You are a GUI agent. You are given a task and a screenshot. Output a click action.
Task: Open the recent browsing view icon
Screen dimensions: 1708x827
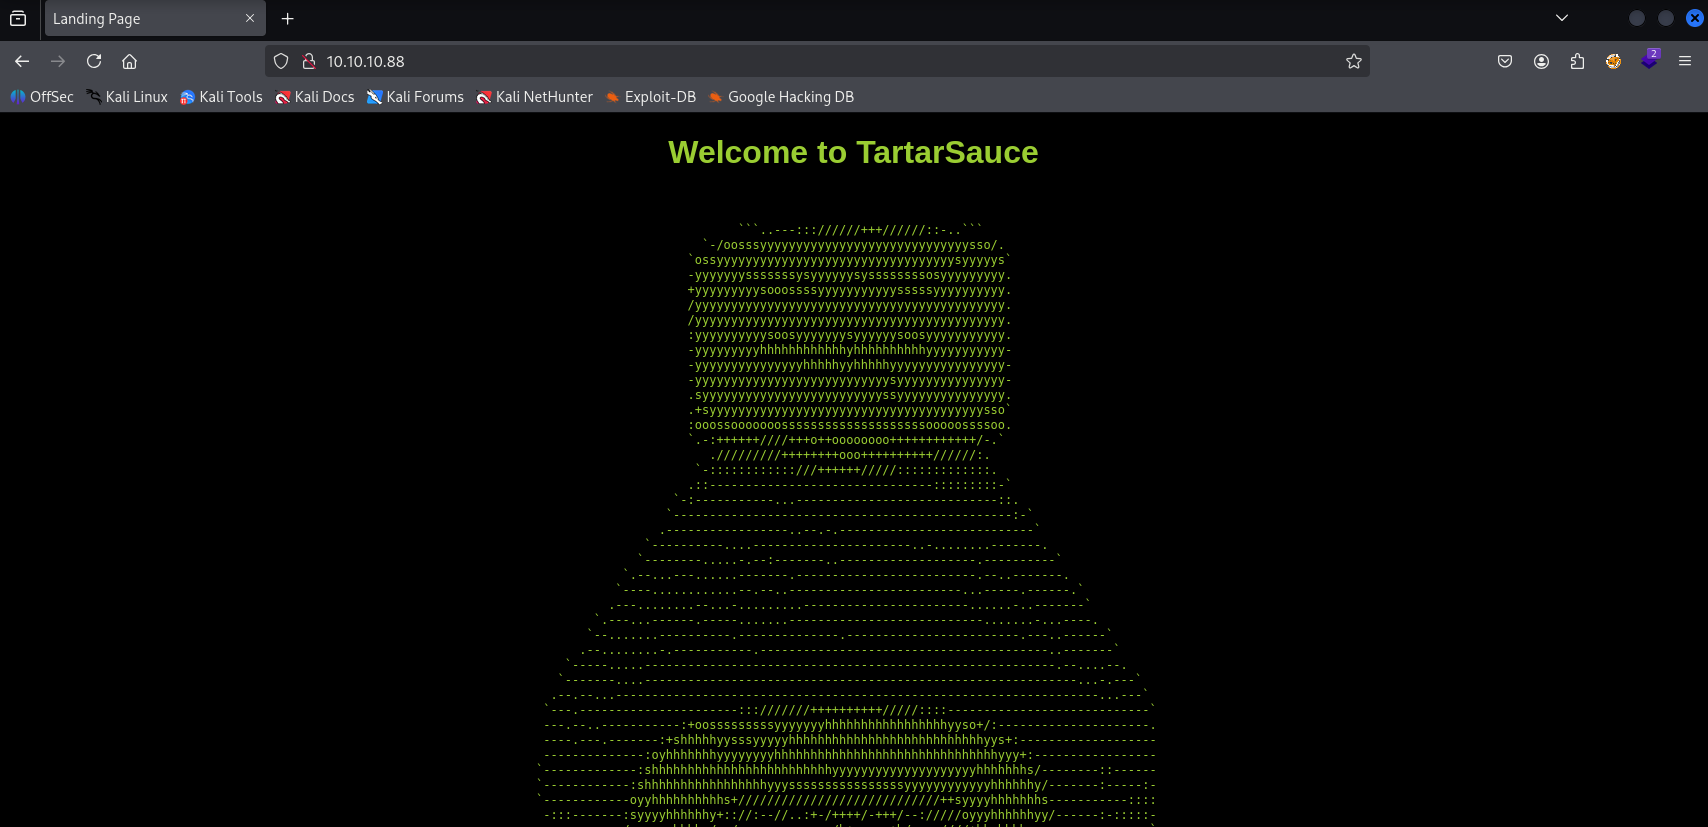point(18,18)
